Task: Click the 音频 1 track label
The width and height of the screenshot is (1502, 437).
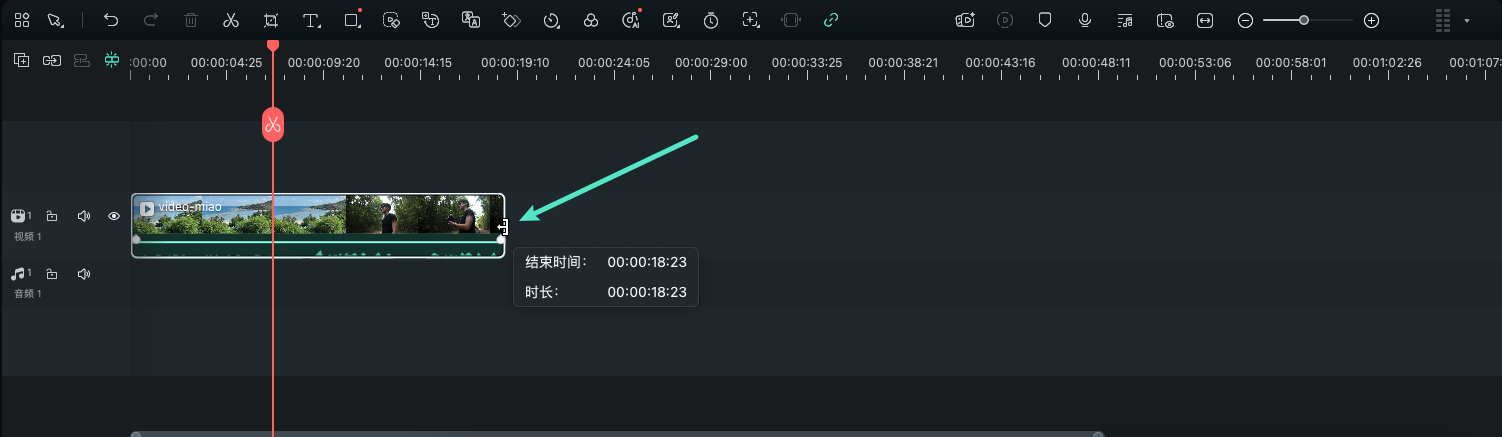Action: point(27,294)
